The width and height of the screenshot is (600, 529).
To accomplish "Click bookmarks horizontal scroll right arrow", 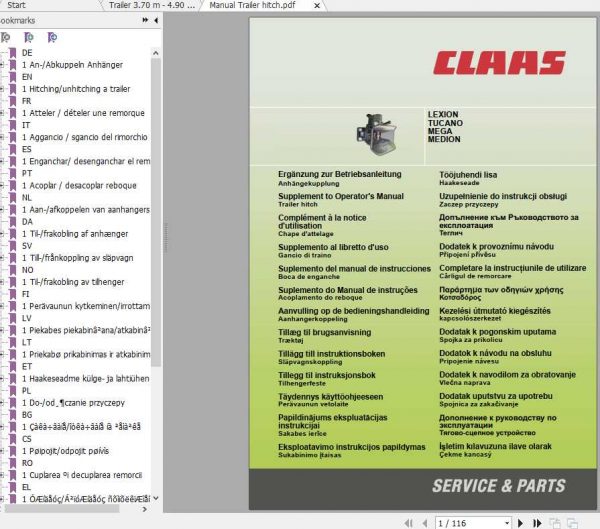I will 144,509.
